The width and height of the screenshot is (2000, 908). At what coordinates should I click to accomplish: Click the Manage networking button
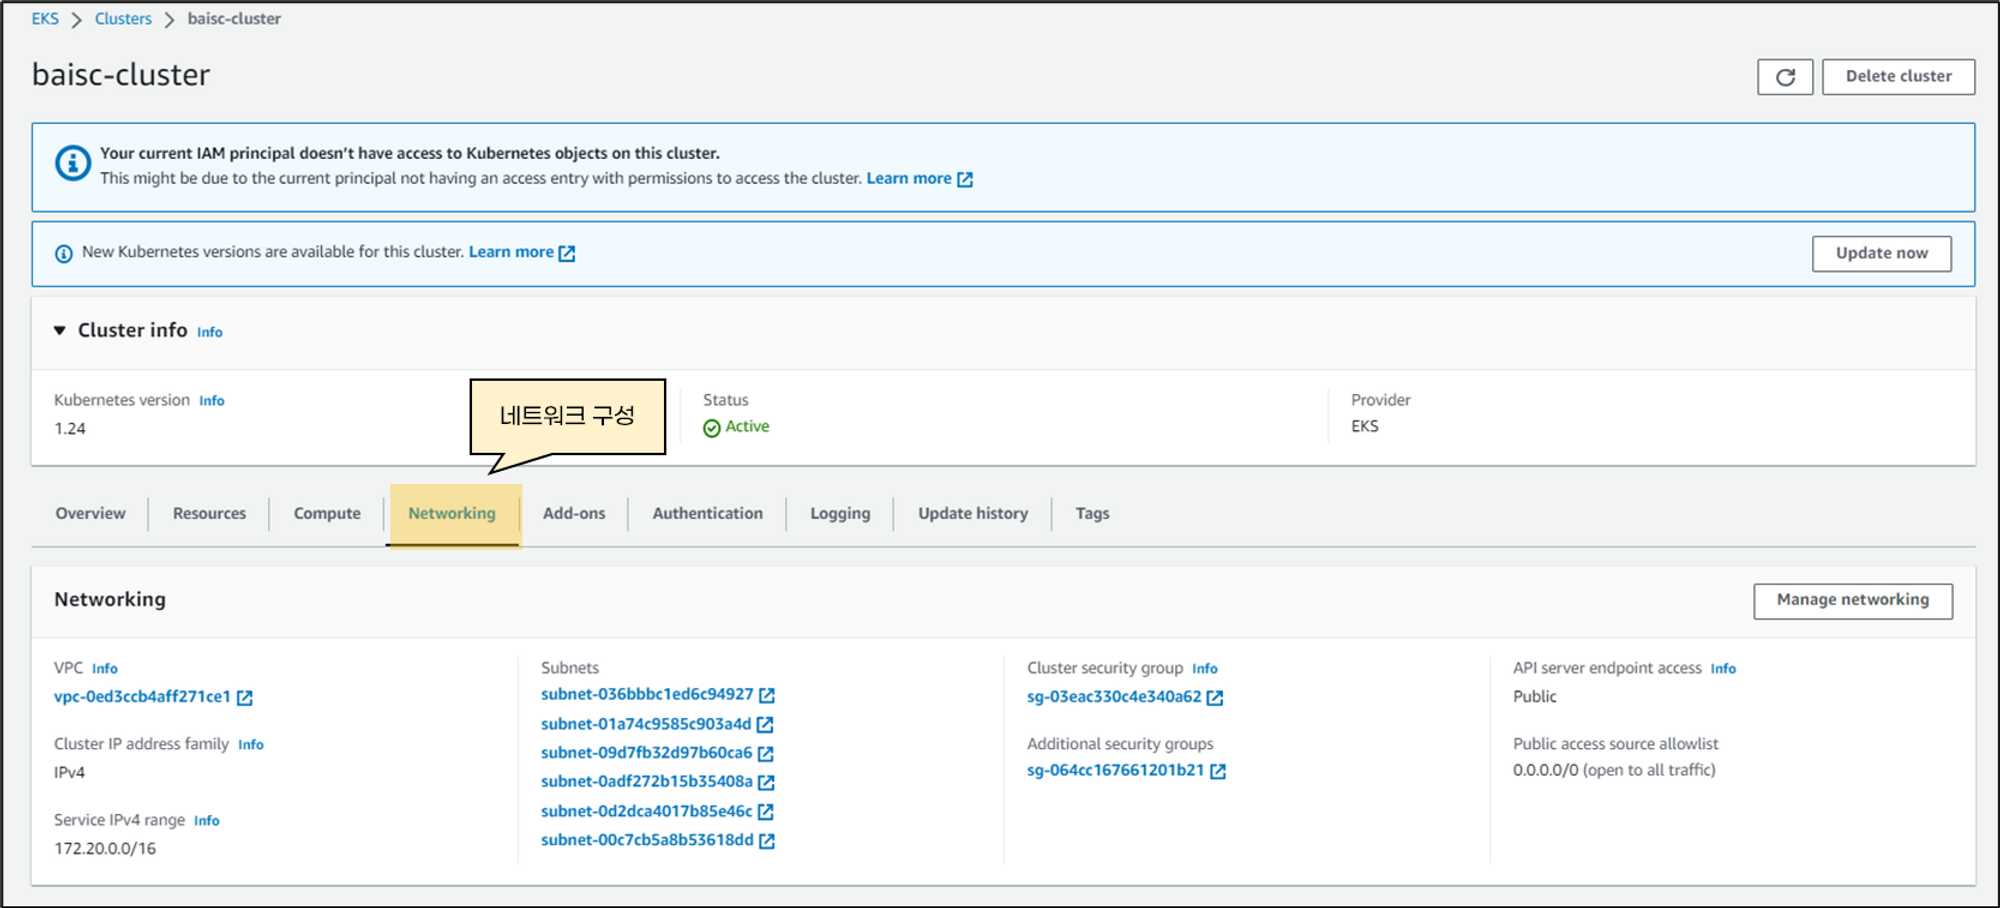1853,601
